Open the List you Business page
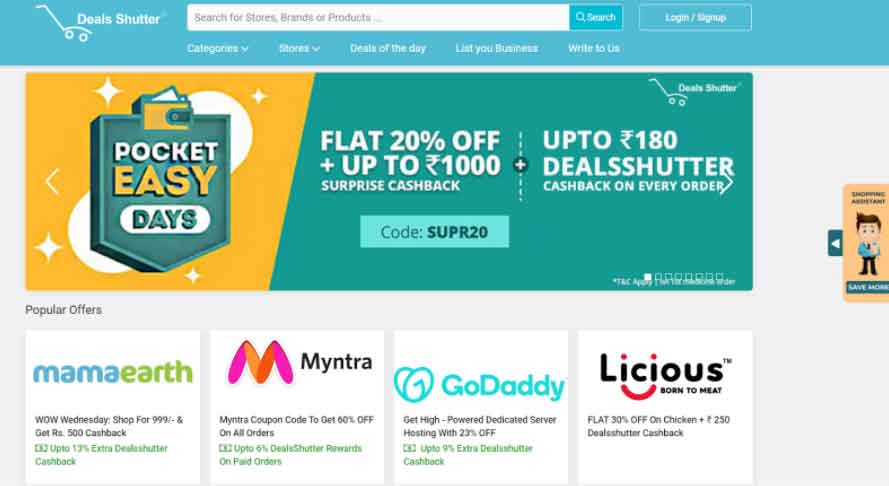 [497, 48]
